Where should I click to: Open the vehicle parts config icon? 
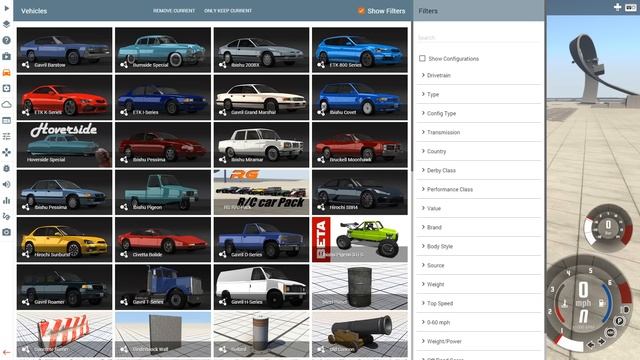coord(7,88)
